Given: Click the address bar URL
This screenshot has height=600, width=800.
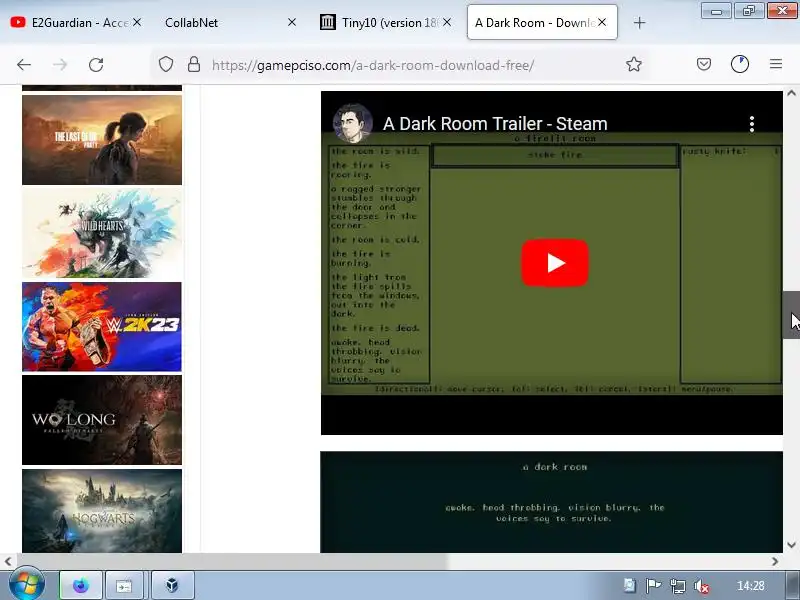Looking at the screenshot, I should click(x=372, y=65).
